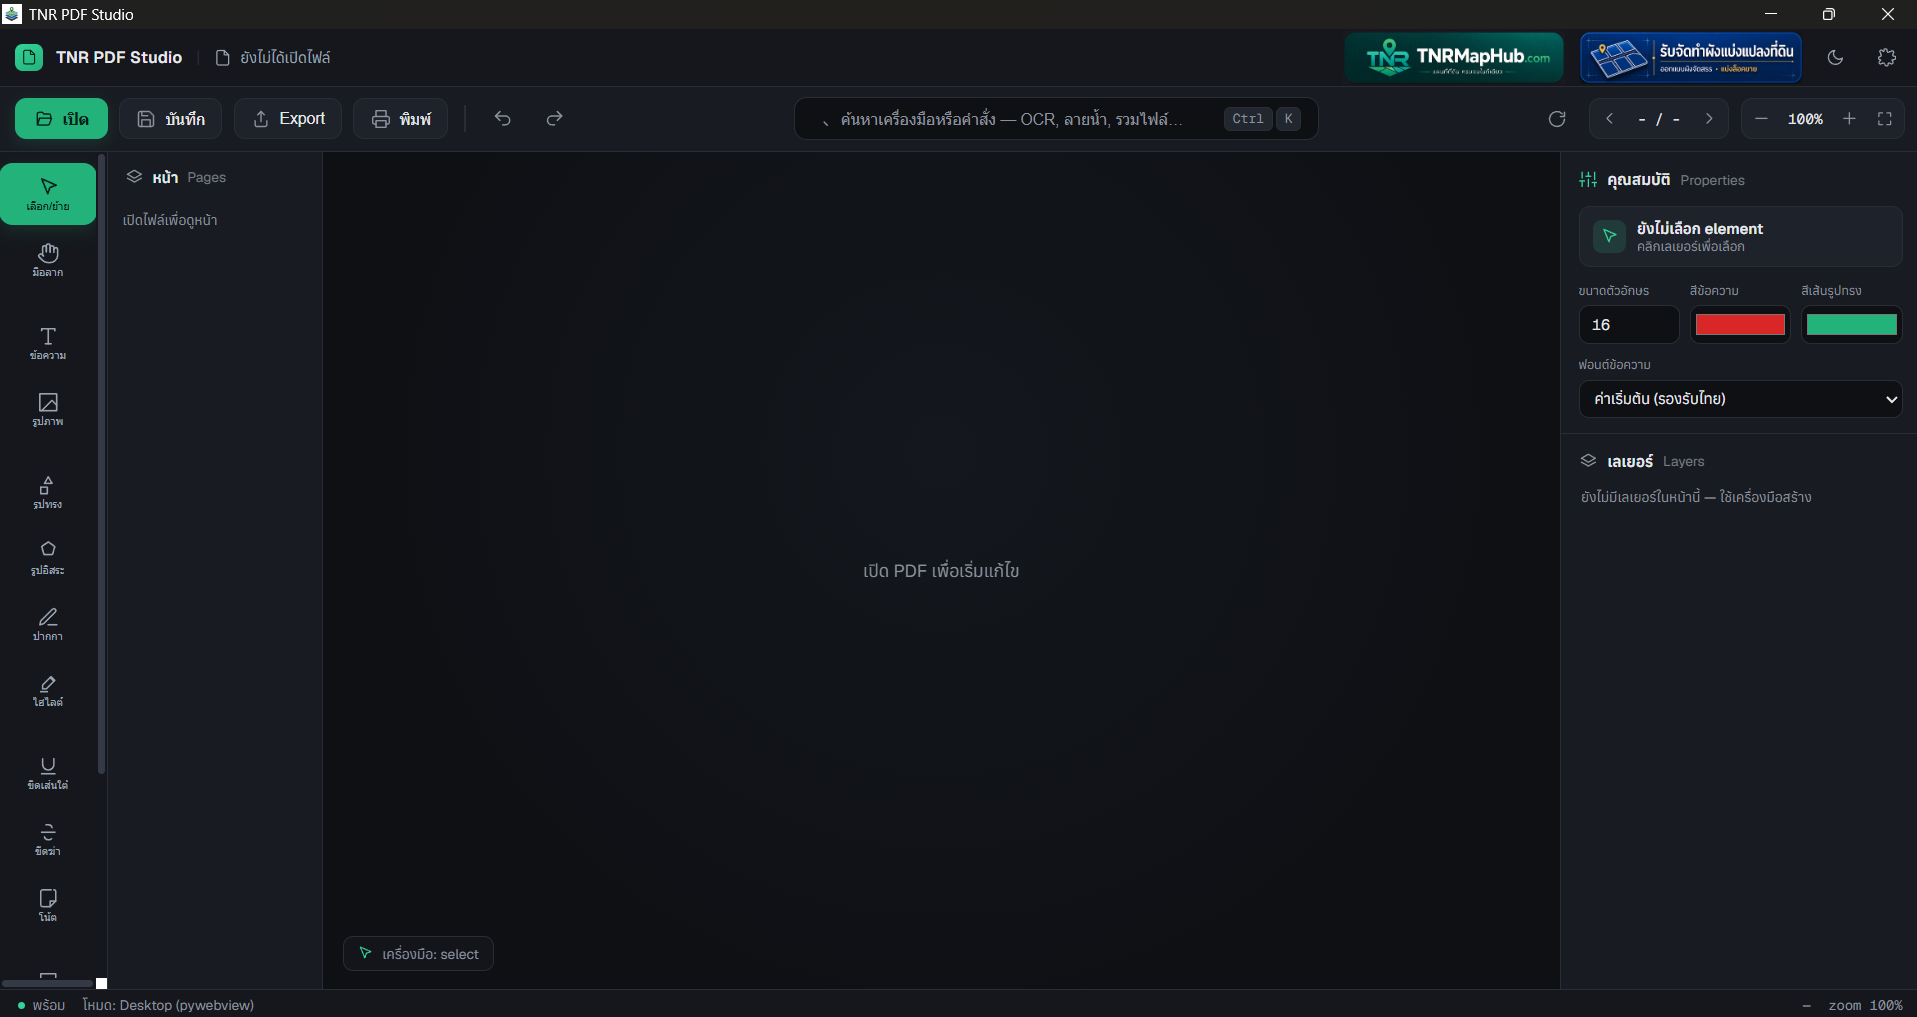The width and height of the screenshot is (1917, 1017).
Task: Click the 'เครื่องมือ: select' tool indicator
Action: (x=418, y=954)
